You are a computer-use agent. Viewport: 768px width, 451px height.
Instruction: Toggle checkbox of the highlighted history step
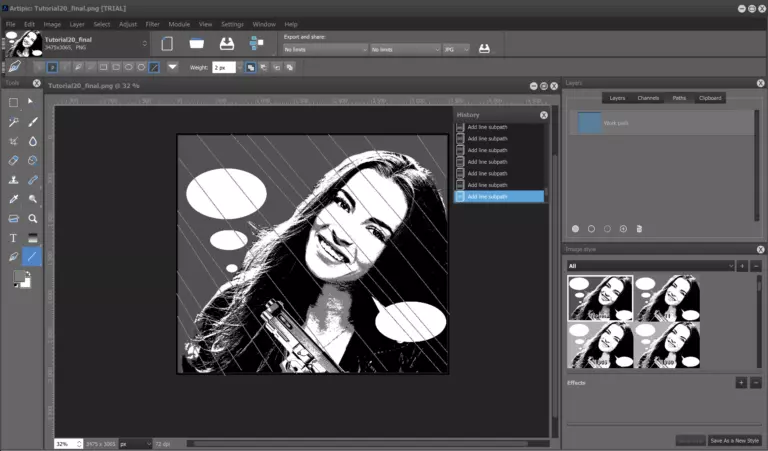pos(461,197)
